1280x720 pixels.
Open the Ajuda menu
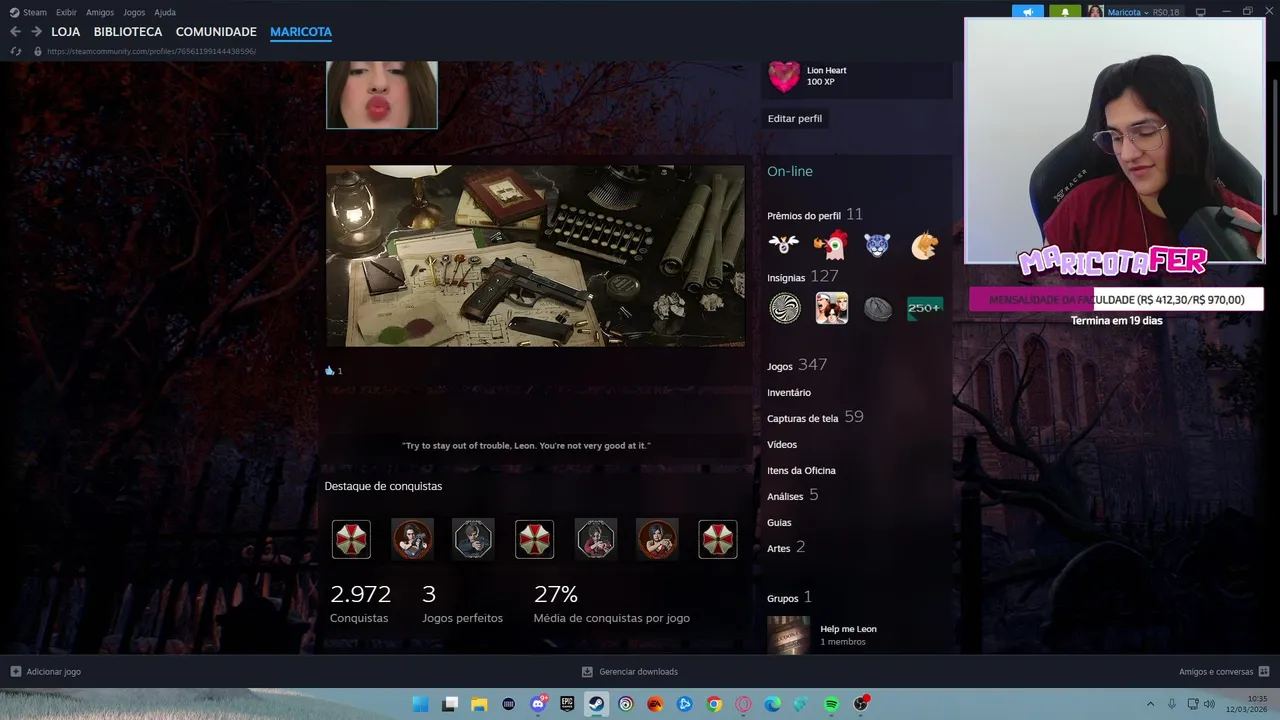165,12
